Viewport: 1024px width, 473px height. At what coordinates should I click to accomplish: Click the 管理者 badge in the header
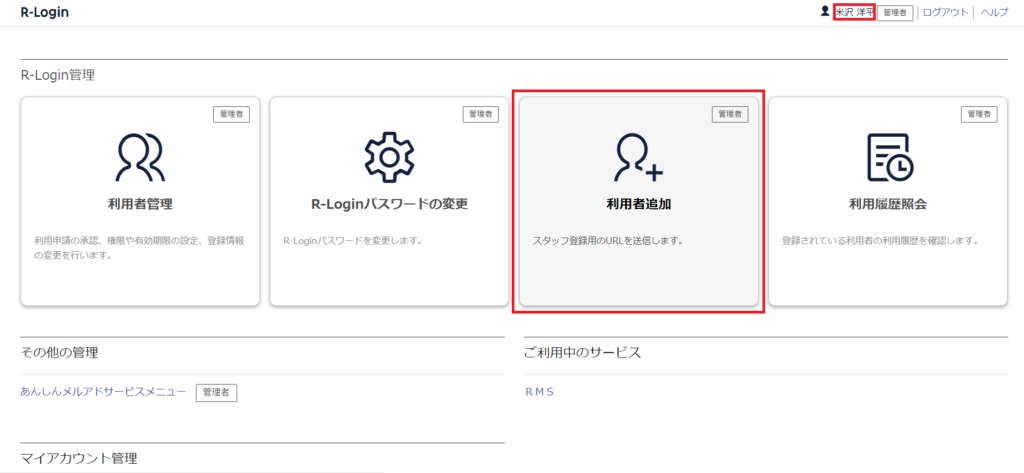point(895,13)
